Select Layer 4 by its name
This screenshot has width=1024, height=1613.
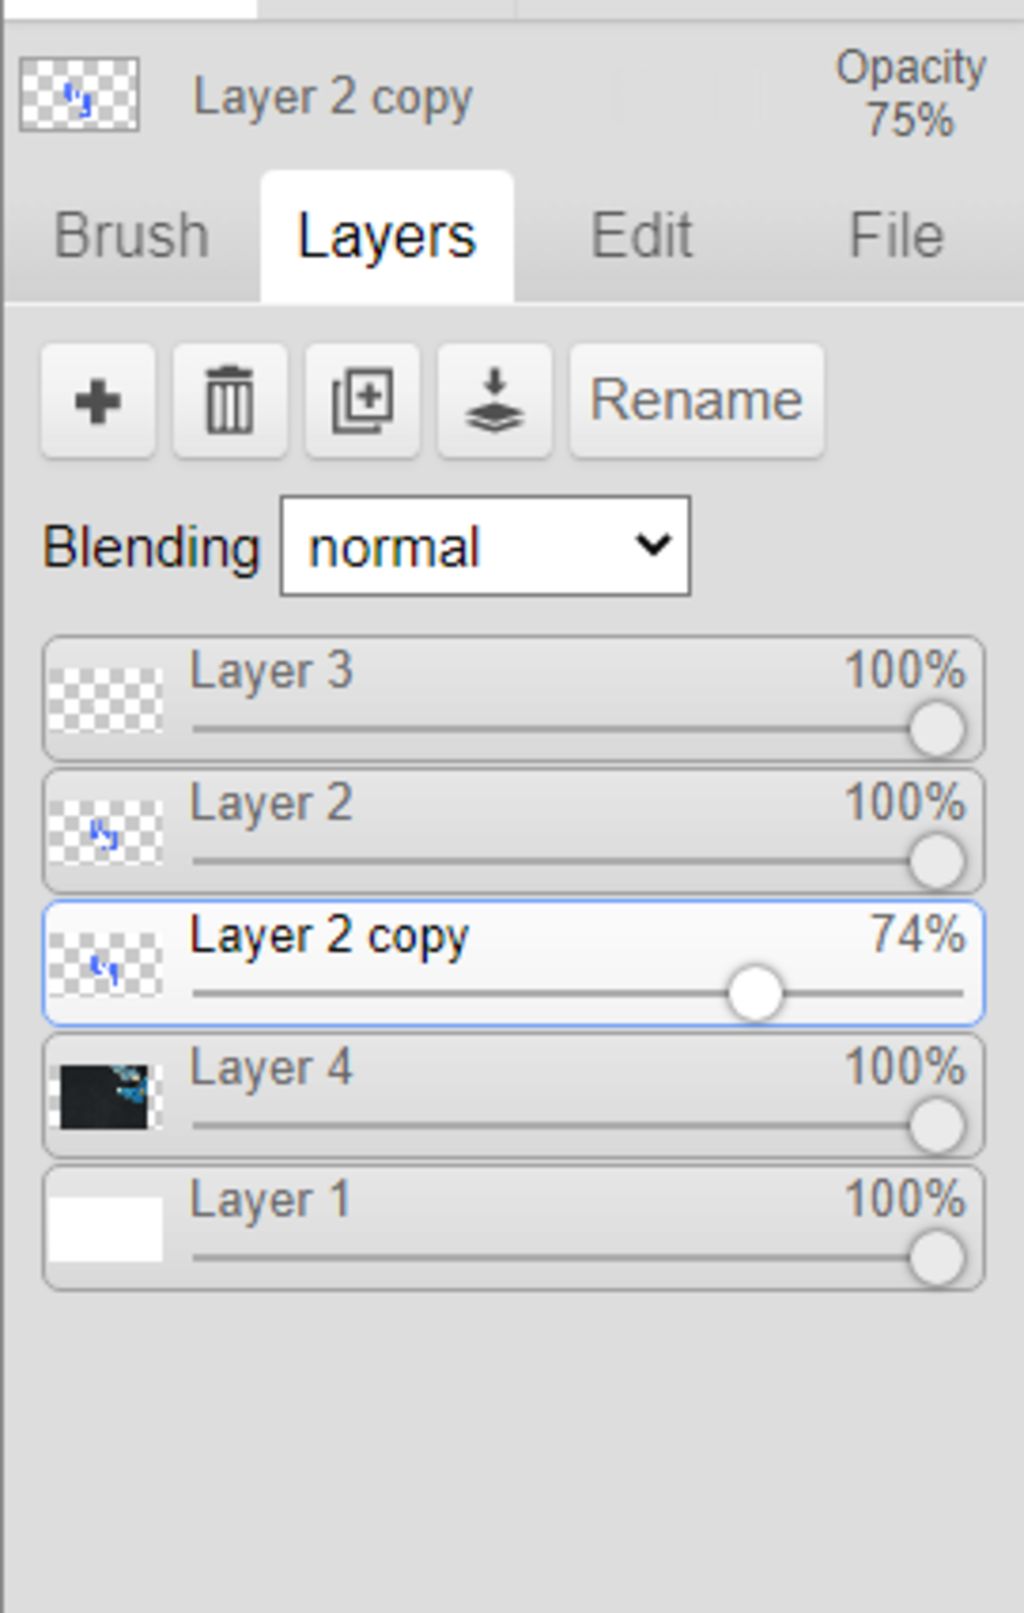pos(271,1068)
